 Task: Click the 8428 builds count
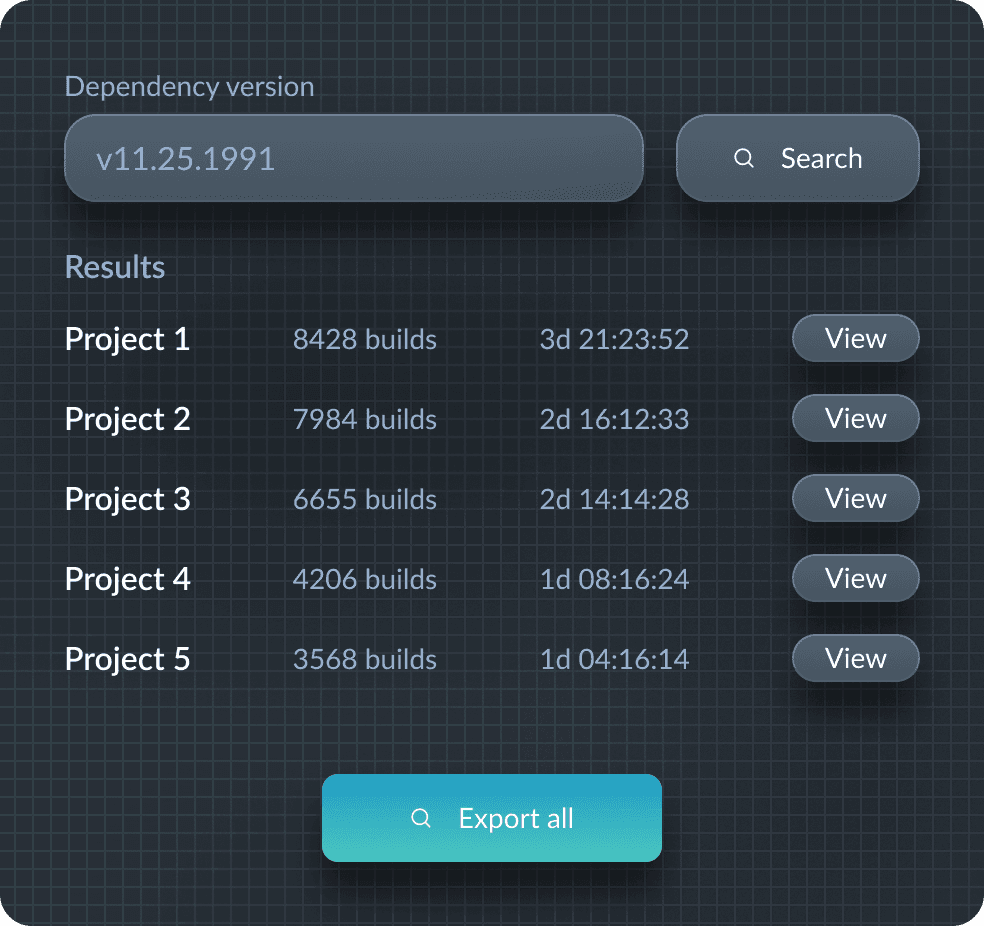[x=364, y=340]
